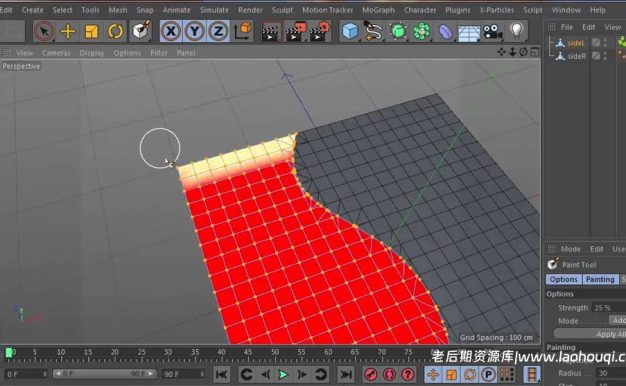Click the Apply All button

590,334
